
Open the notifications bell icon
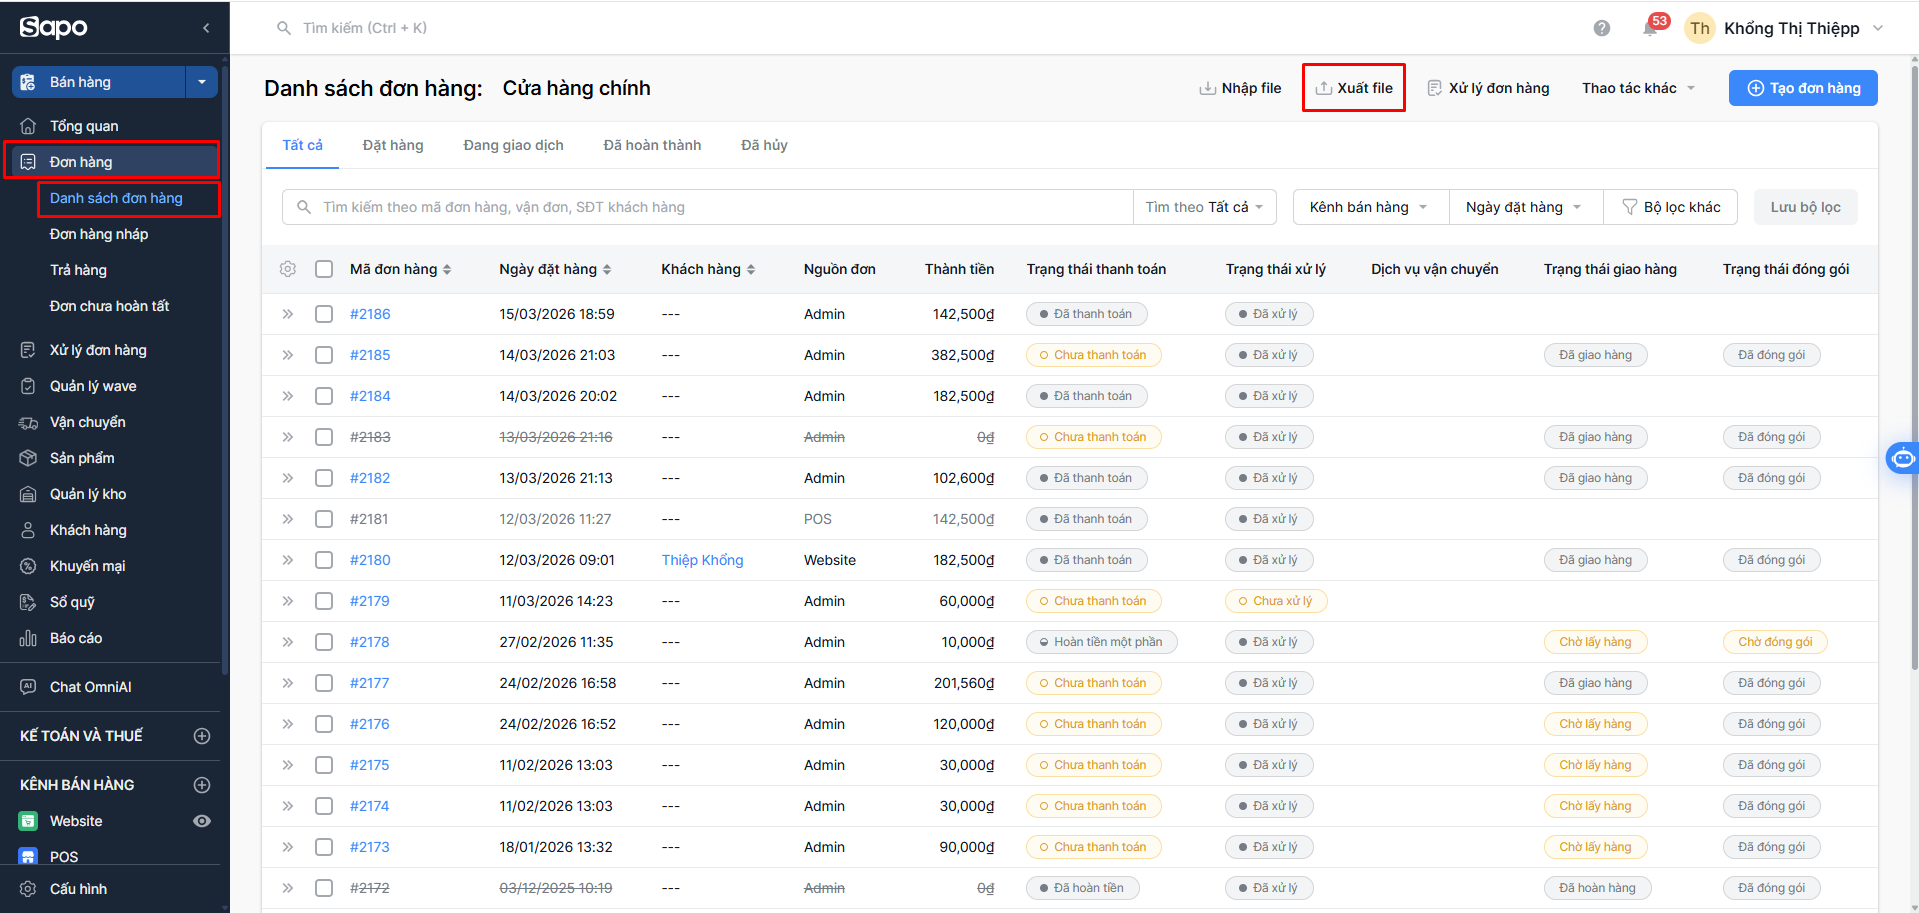1650,28
